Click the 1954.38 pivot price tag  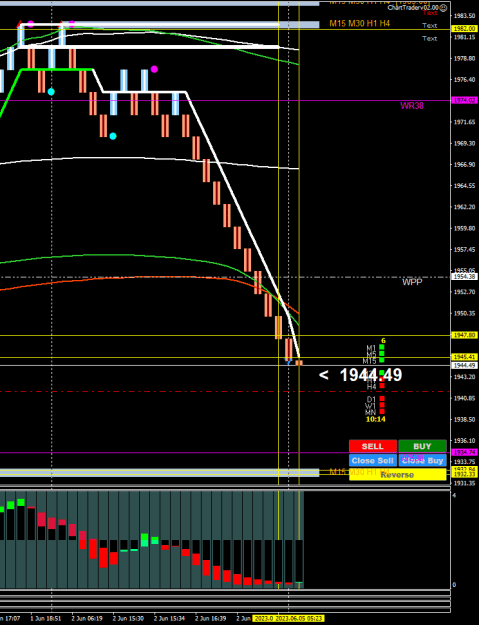(x=464, y=277)
